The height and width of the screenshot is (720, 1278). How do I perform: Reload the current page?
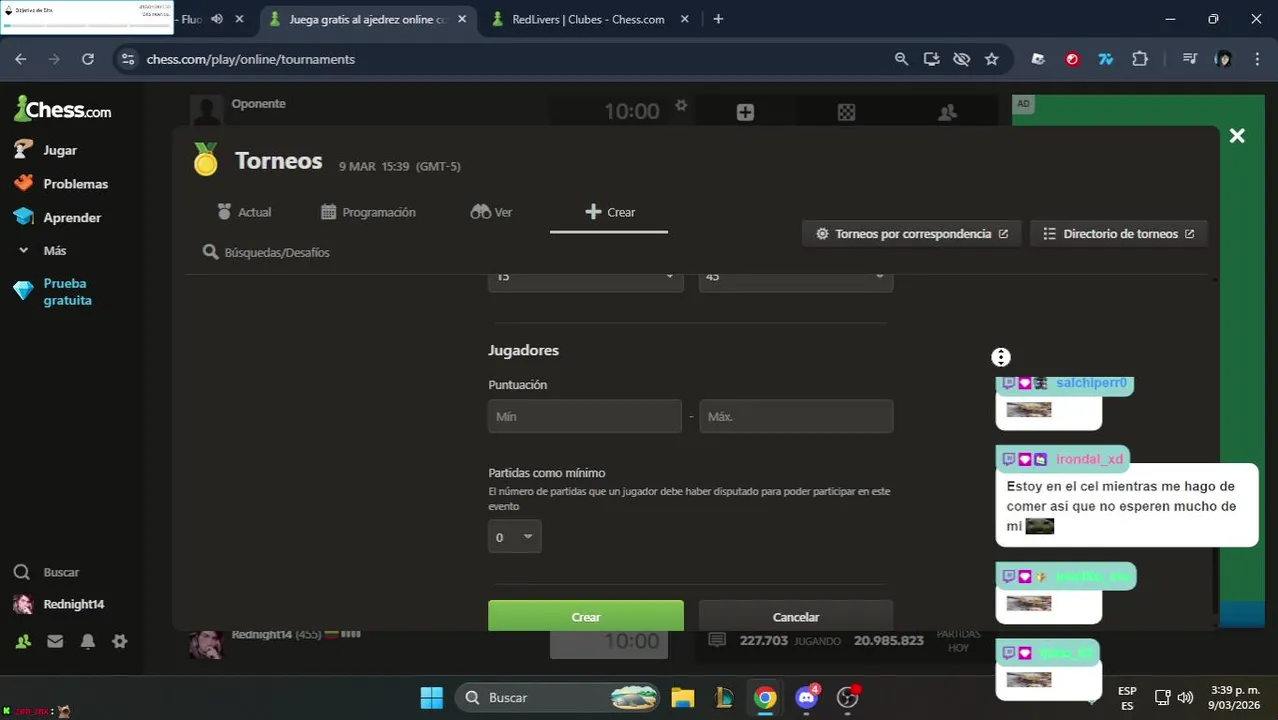(x=88, y=59)
